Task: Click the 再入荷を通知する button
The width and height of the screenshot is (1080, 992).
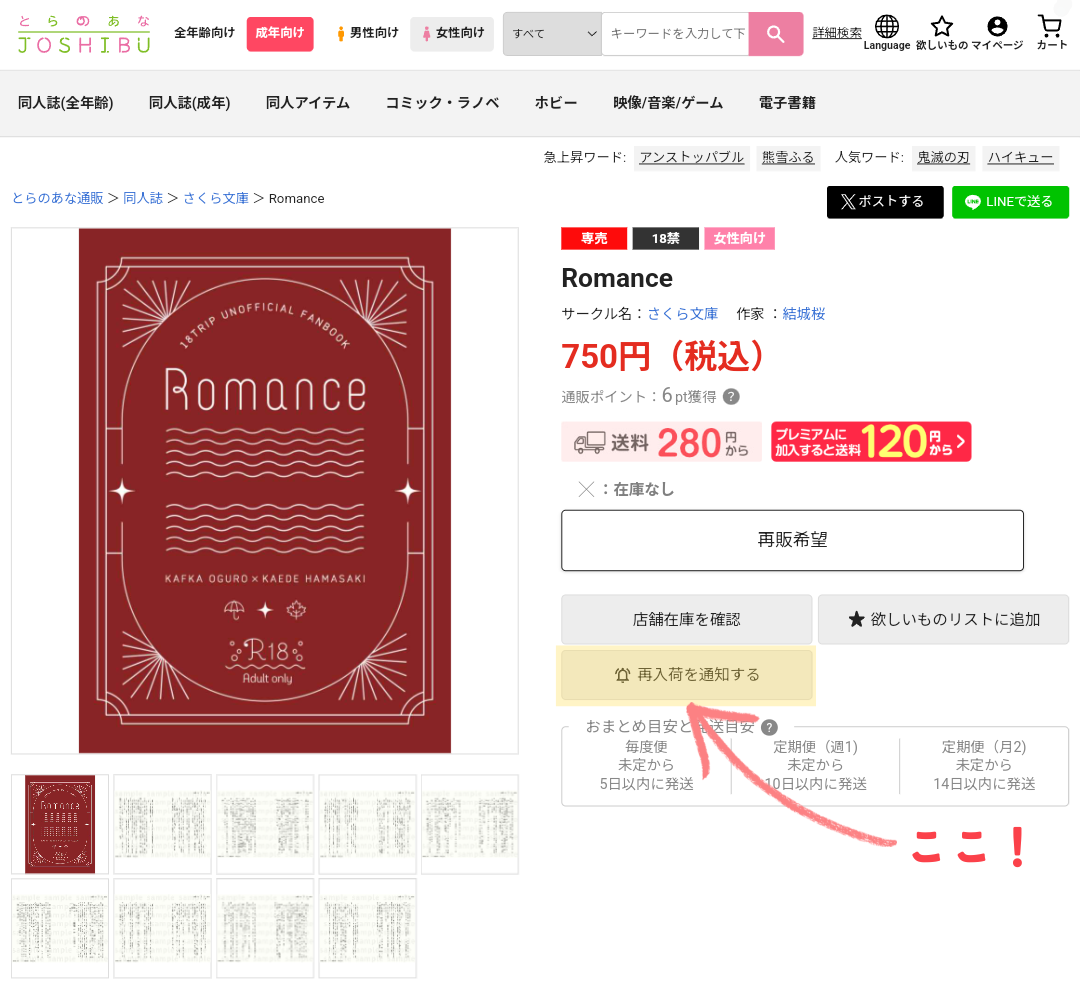Action: tap(687, 675)
